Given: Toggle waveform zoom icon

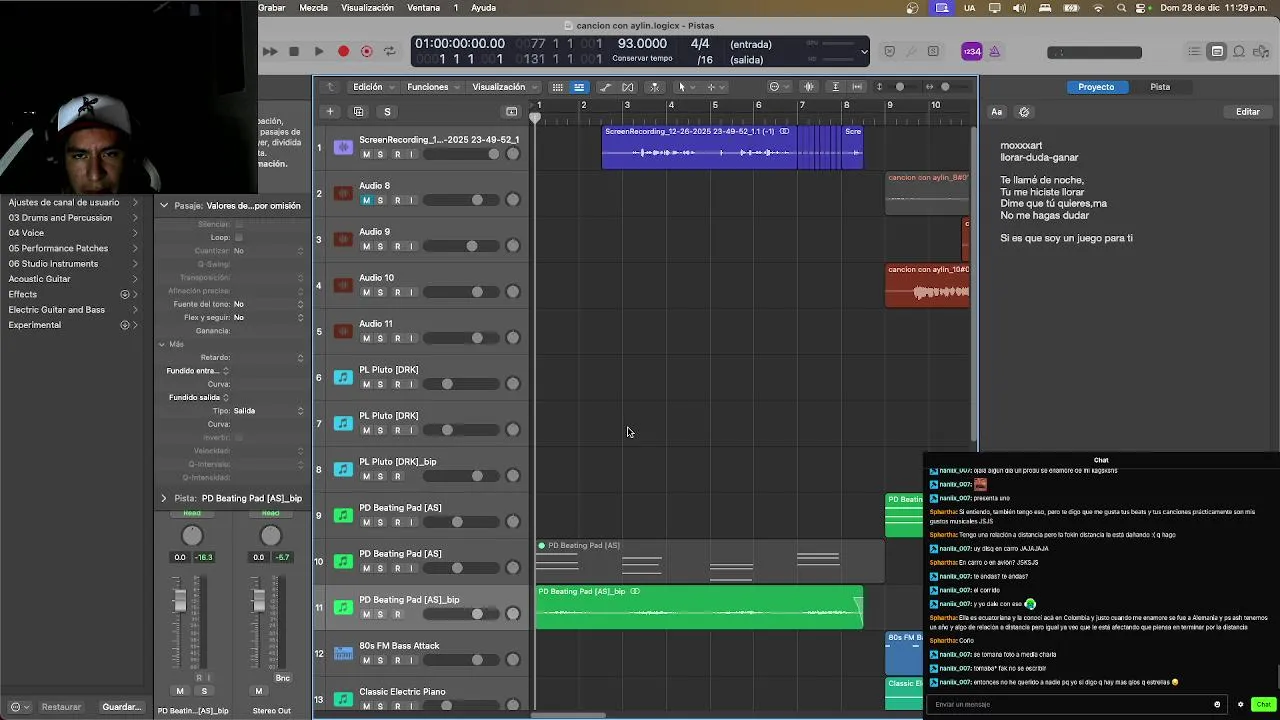Looking at the screenshot, I should pyautogui.click(x=809, y=87).
